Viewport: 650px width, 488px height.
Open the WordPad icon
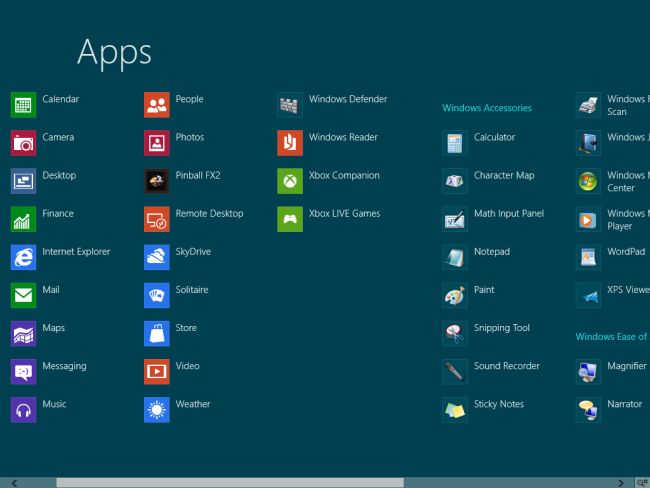point(588,257)
